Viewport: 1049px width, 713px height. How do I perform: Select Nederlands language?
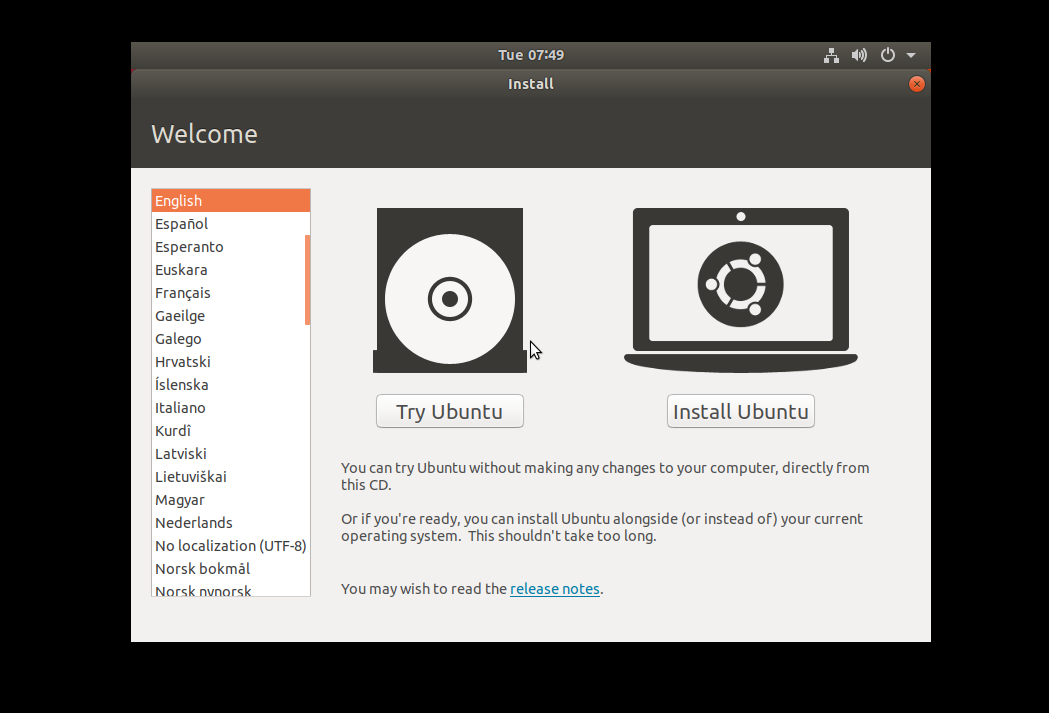[x=229, y=523]
